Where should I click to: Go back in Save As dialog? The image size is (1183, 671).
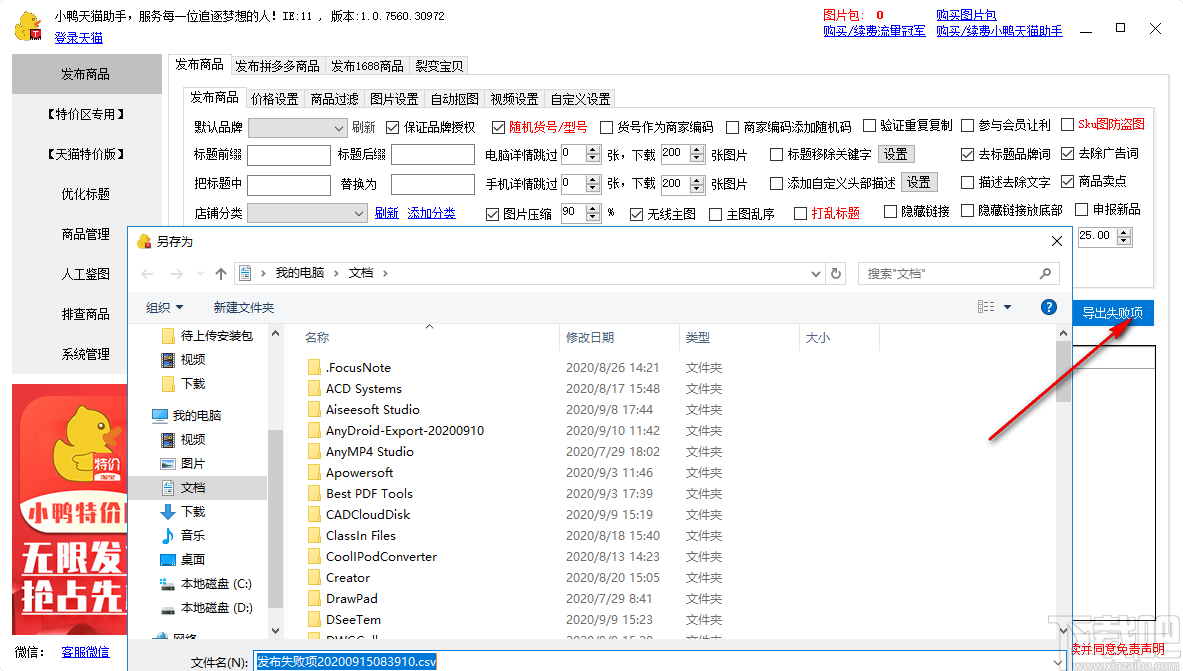pos(147,273)
